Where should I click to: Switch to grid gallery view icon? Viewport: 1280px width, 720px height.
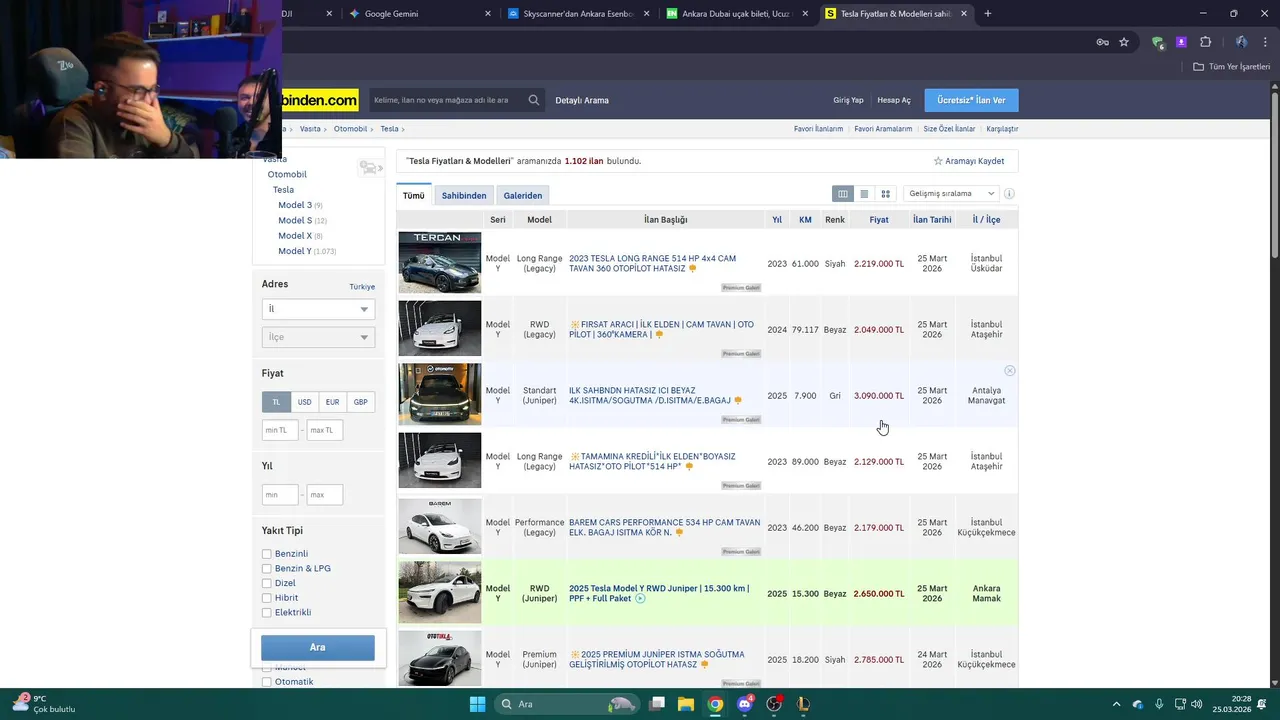click(885, 194)
